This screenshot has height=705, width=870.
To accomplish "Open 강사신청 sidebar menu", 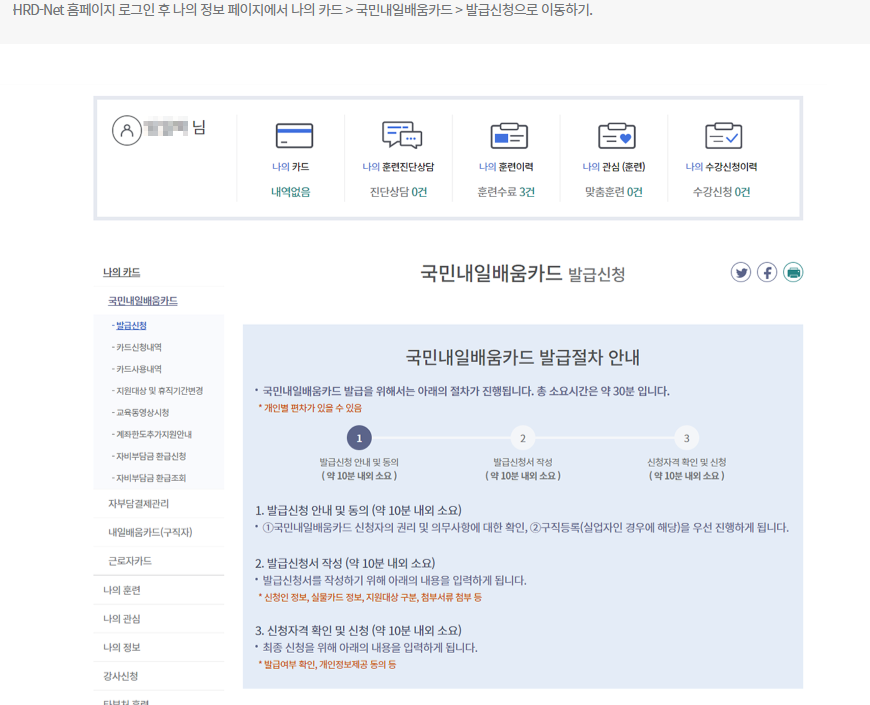I will (120, 676).
